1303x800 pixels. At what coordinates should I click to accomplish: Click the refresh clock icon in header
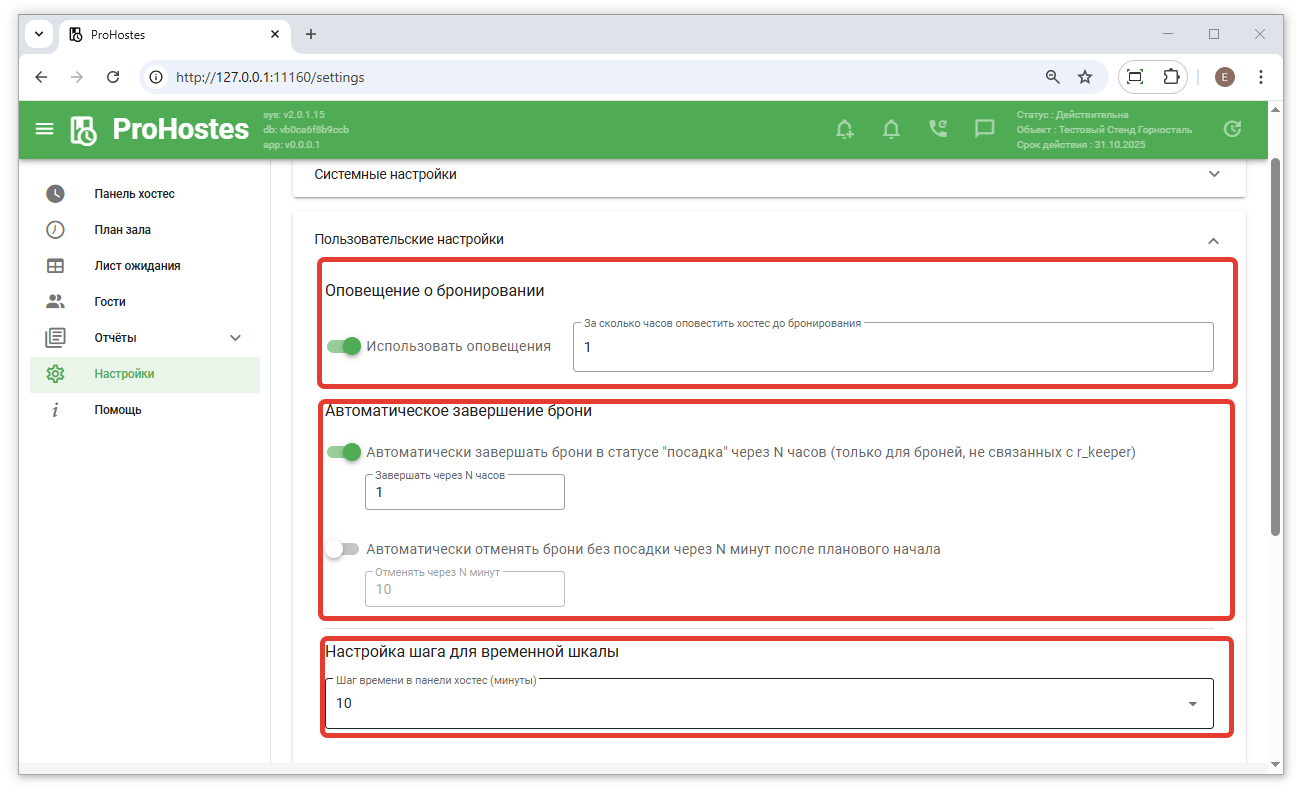(1233, 129)
